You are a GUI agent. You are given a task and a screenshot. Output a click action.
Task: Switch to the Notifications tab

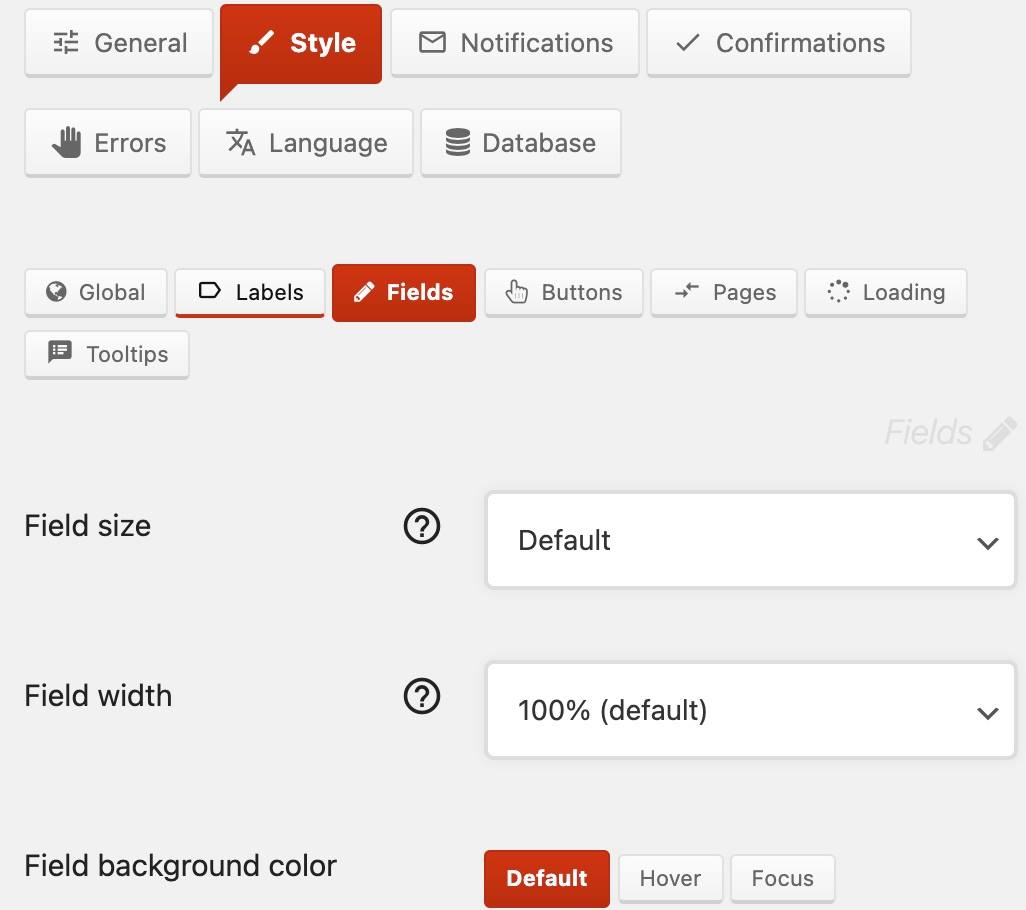(x=515, y=43)
